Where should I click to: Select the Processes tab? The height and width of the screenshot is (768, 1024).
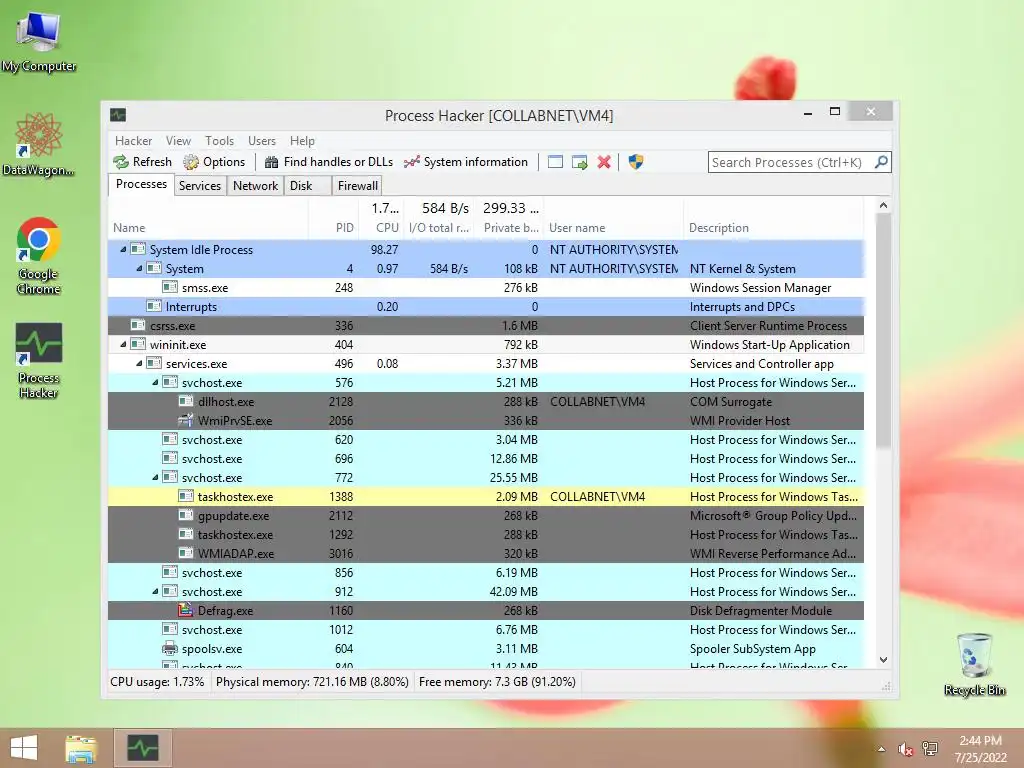[141, 184]
